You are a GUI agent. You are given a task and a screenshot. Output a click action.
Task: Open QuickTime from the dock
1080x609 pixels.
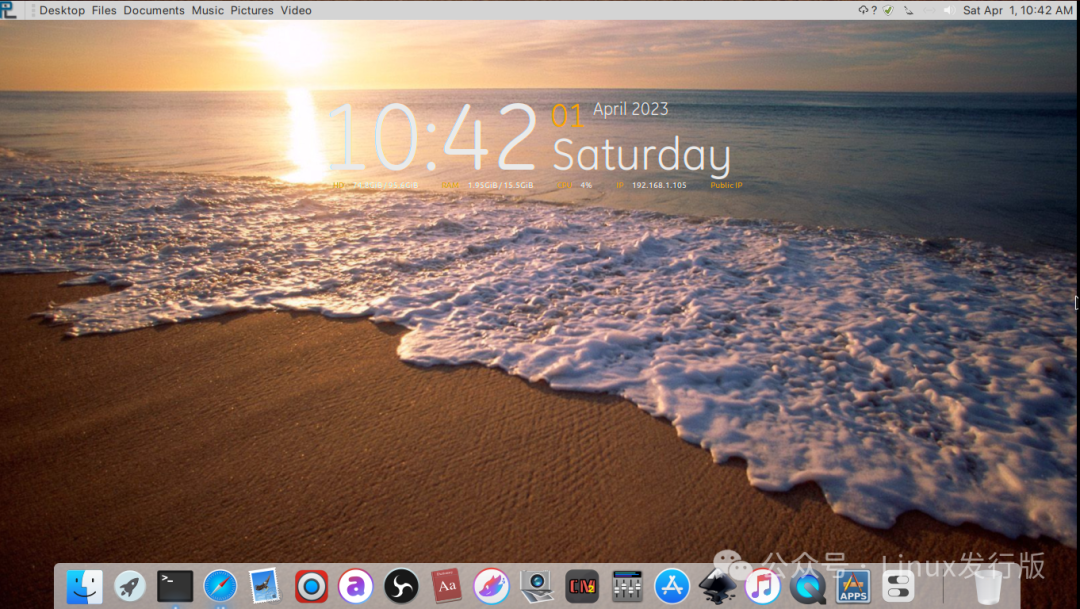(807, 586)
